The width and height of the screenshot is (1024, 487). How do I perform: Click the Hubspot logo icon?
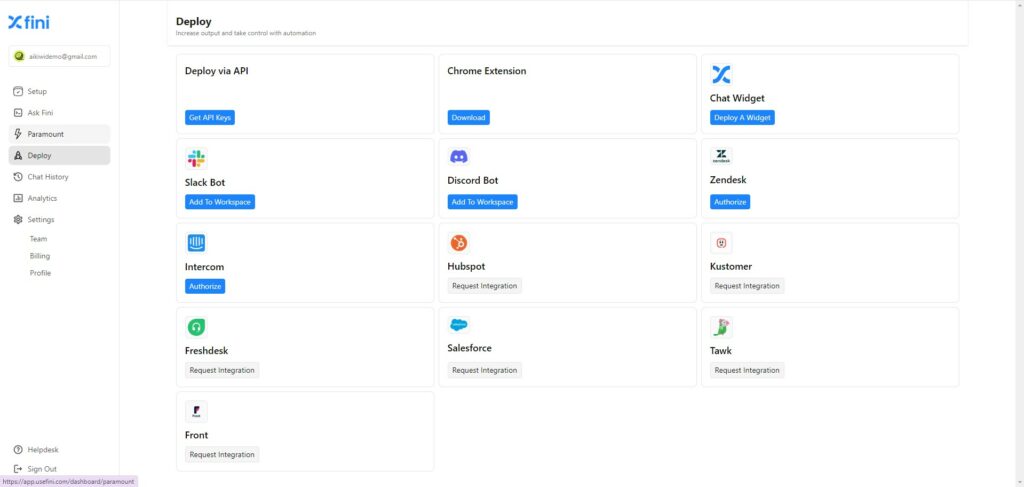coord(458,243)
